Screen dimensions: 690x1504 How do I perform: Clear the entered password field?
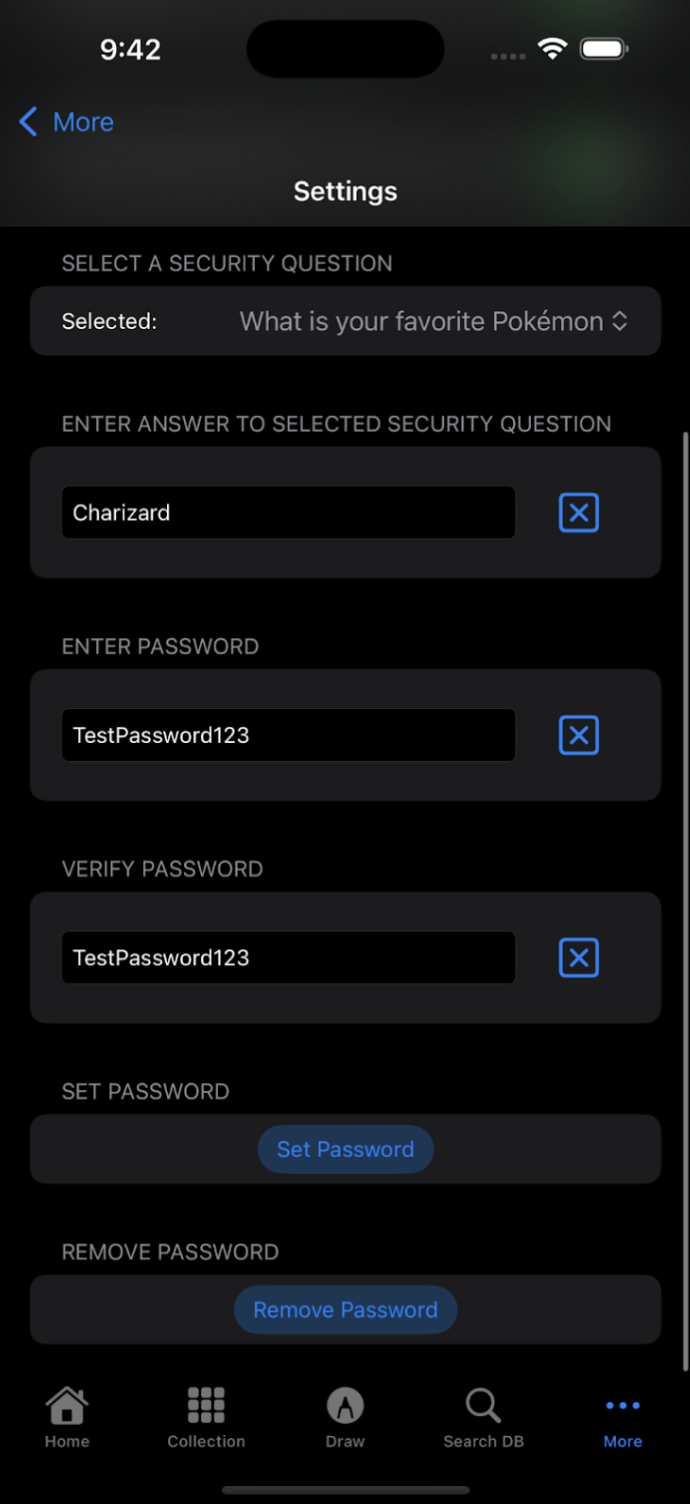[578, 735]
